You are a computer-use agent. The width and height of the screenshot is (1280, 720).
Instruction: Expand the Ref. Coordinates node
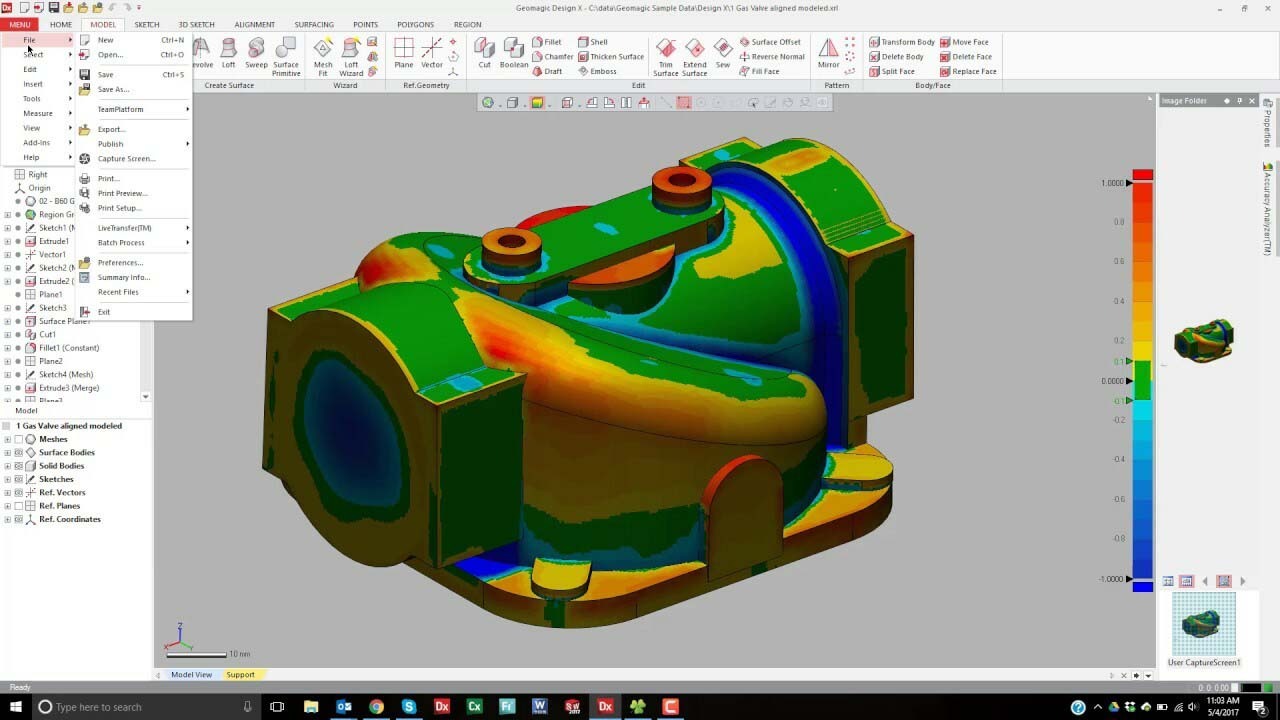click(7, 519)
